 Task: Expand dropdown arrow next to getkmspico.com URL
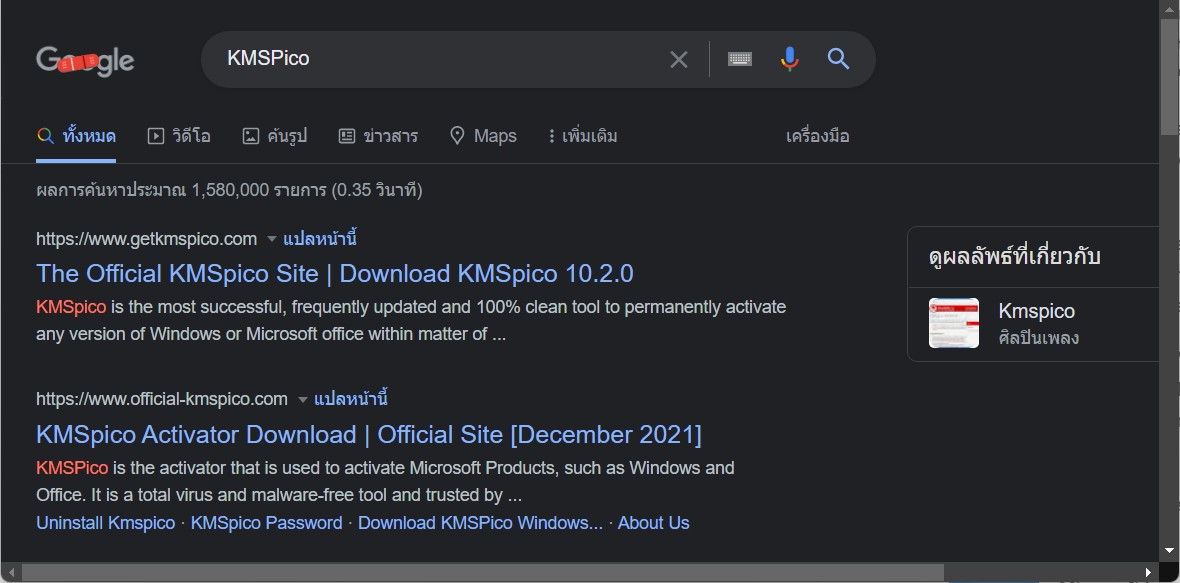[271, 239]
